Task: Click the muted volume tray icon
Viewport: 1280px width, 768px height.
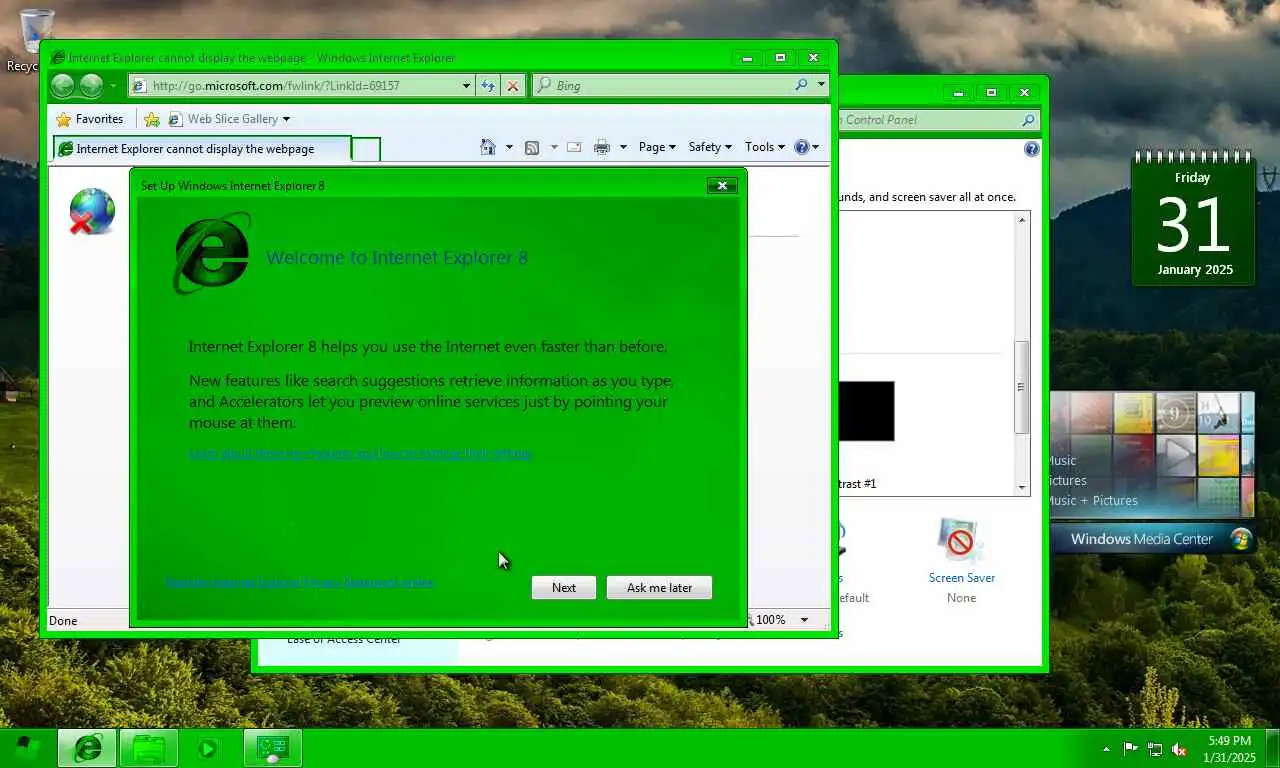Action: point(1179,748)
